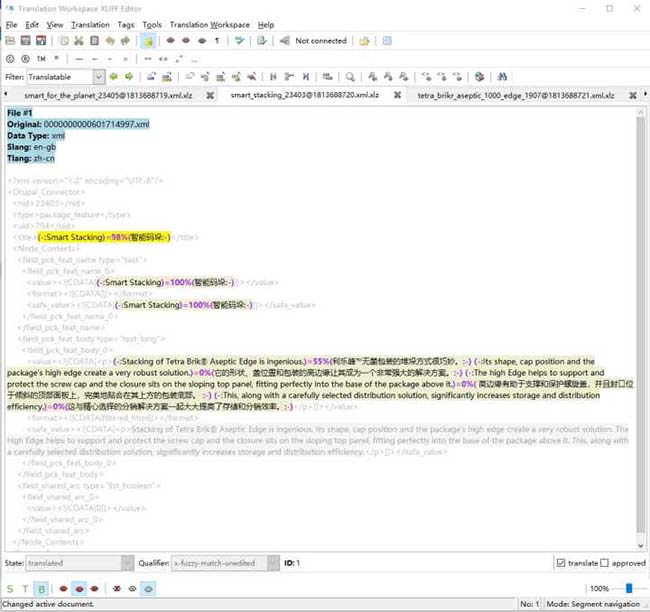The height and width of the screenshot is (612, 650).
Task: Click the Not connected status button
Action: point(319,41)
